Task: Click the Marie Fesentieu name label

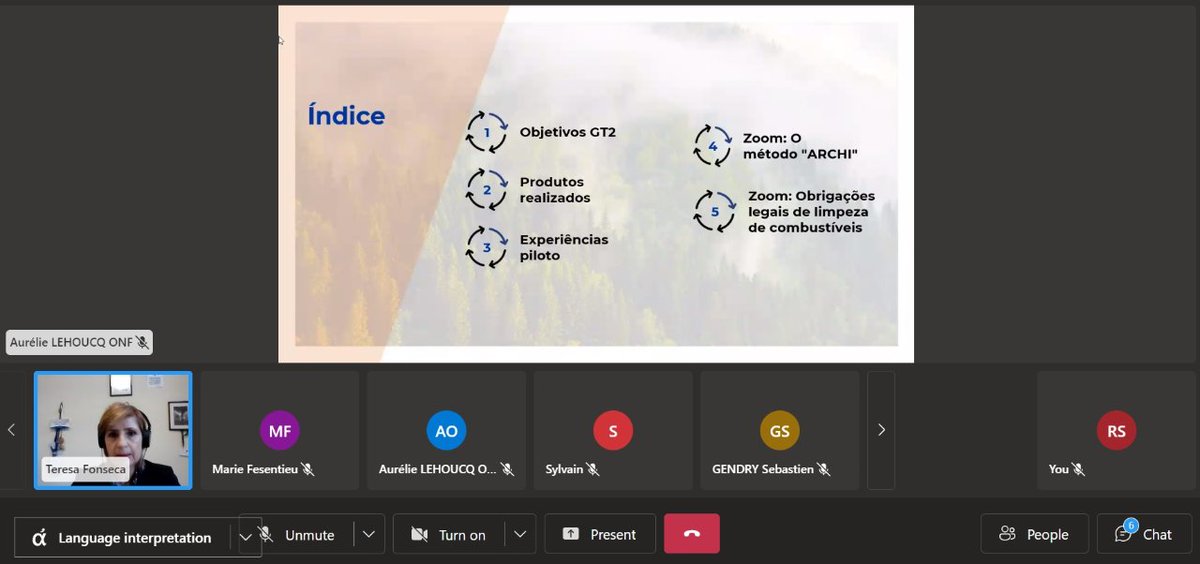Action: (255, 469)
